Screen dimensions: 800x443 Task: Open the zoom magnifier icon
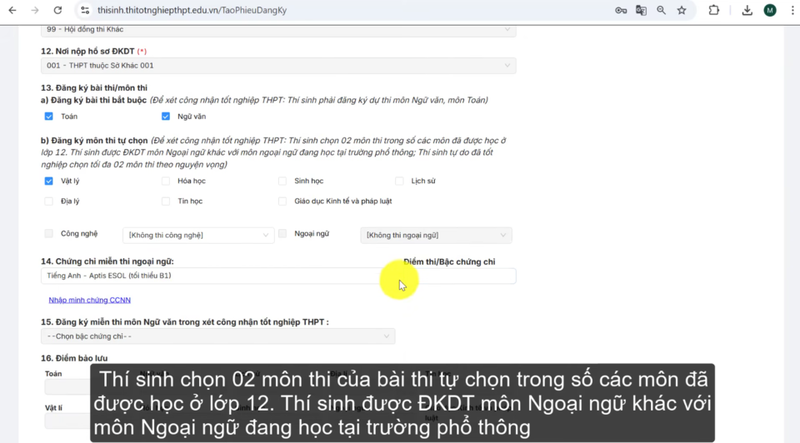(661, 10)
